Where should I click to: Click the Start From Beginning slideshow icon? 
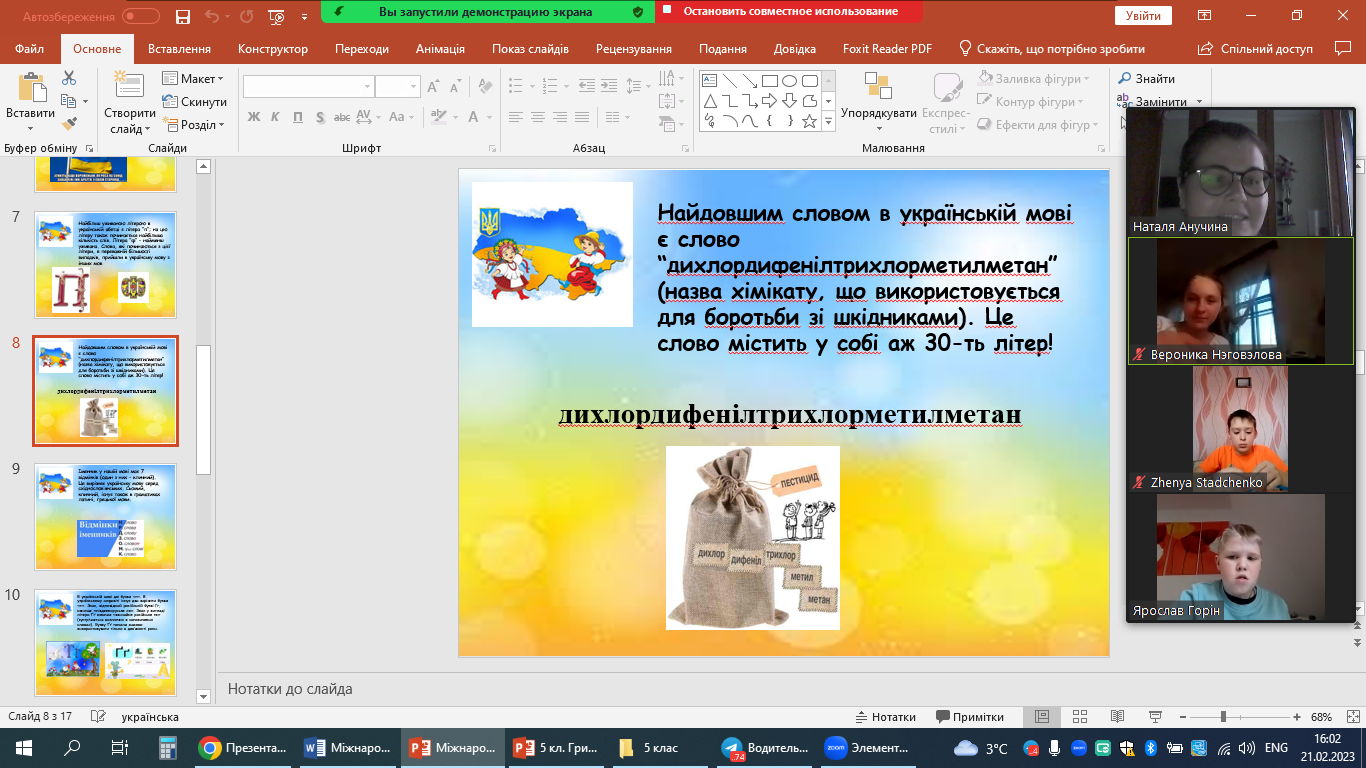pos(277,16)
